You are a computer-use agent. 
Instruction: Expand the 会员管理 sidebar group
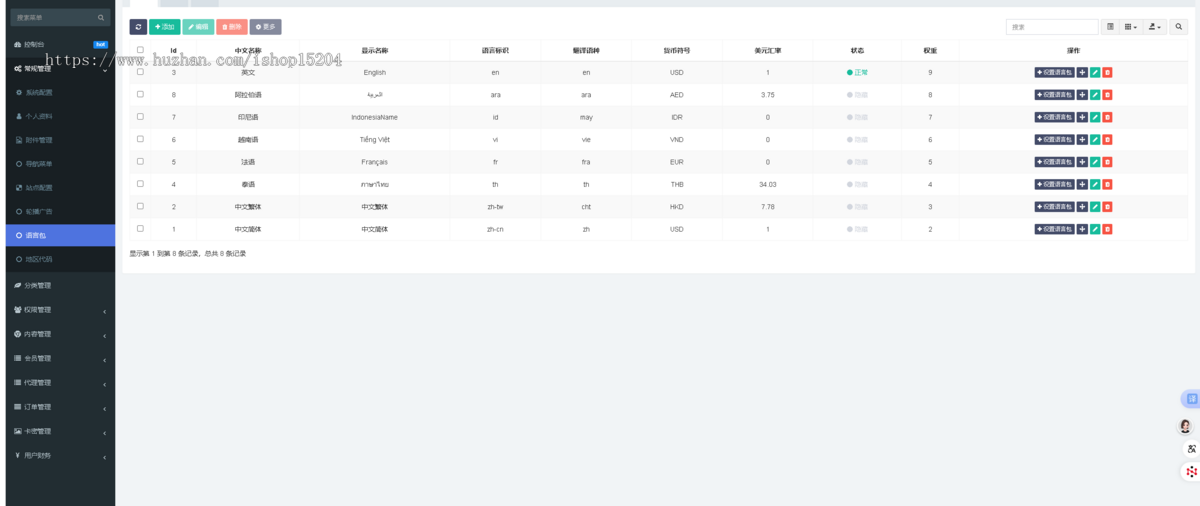[60, 358]
